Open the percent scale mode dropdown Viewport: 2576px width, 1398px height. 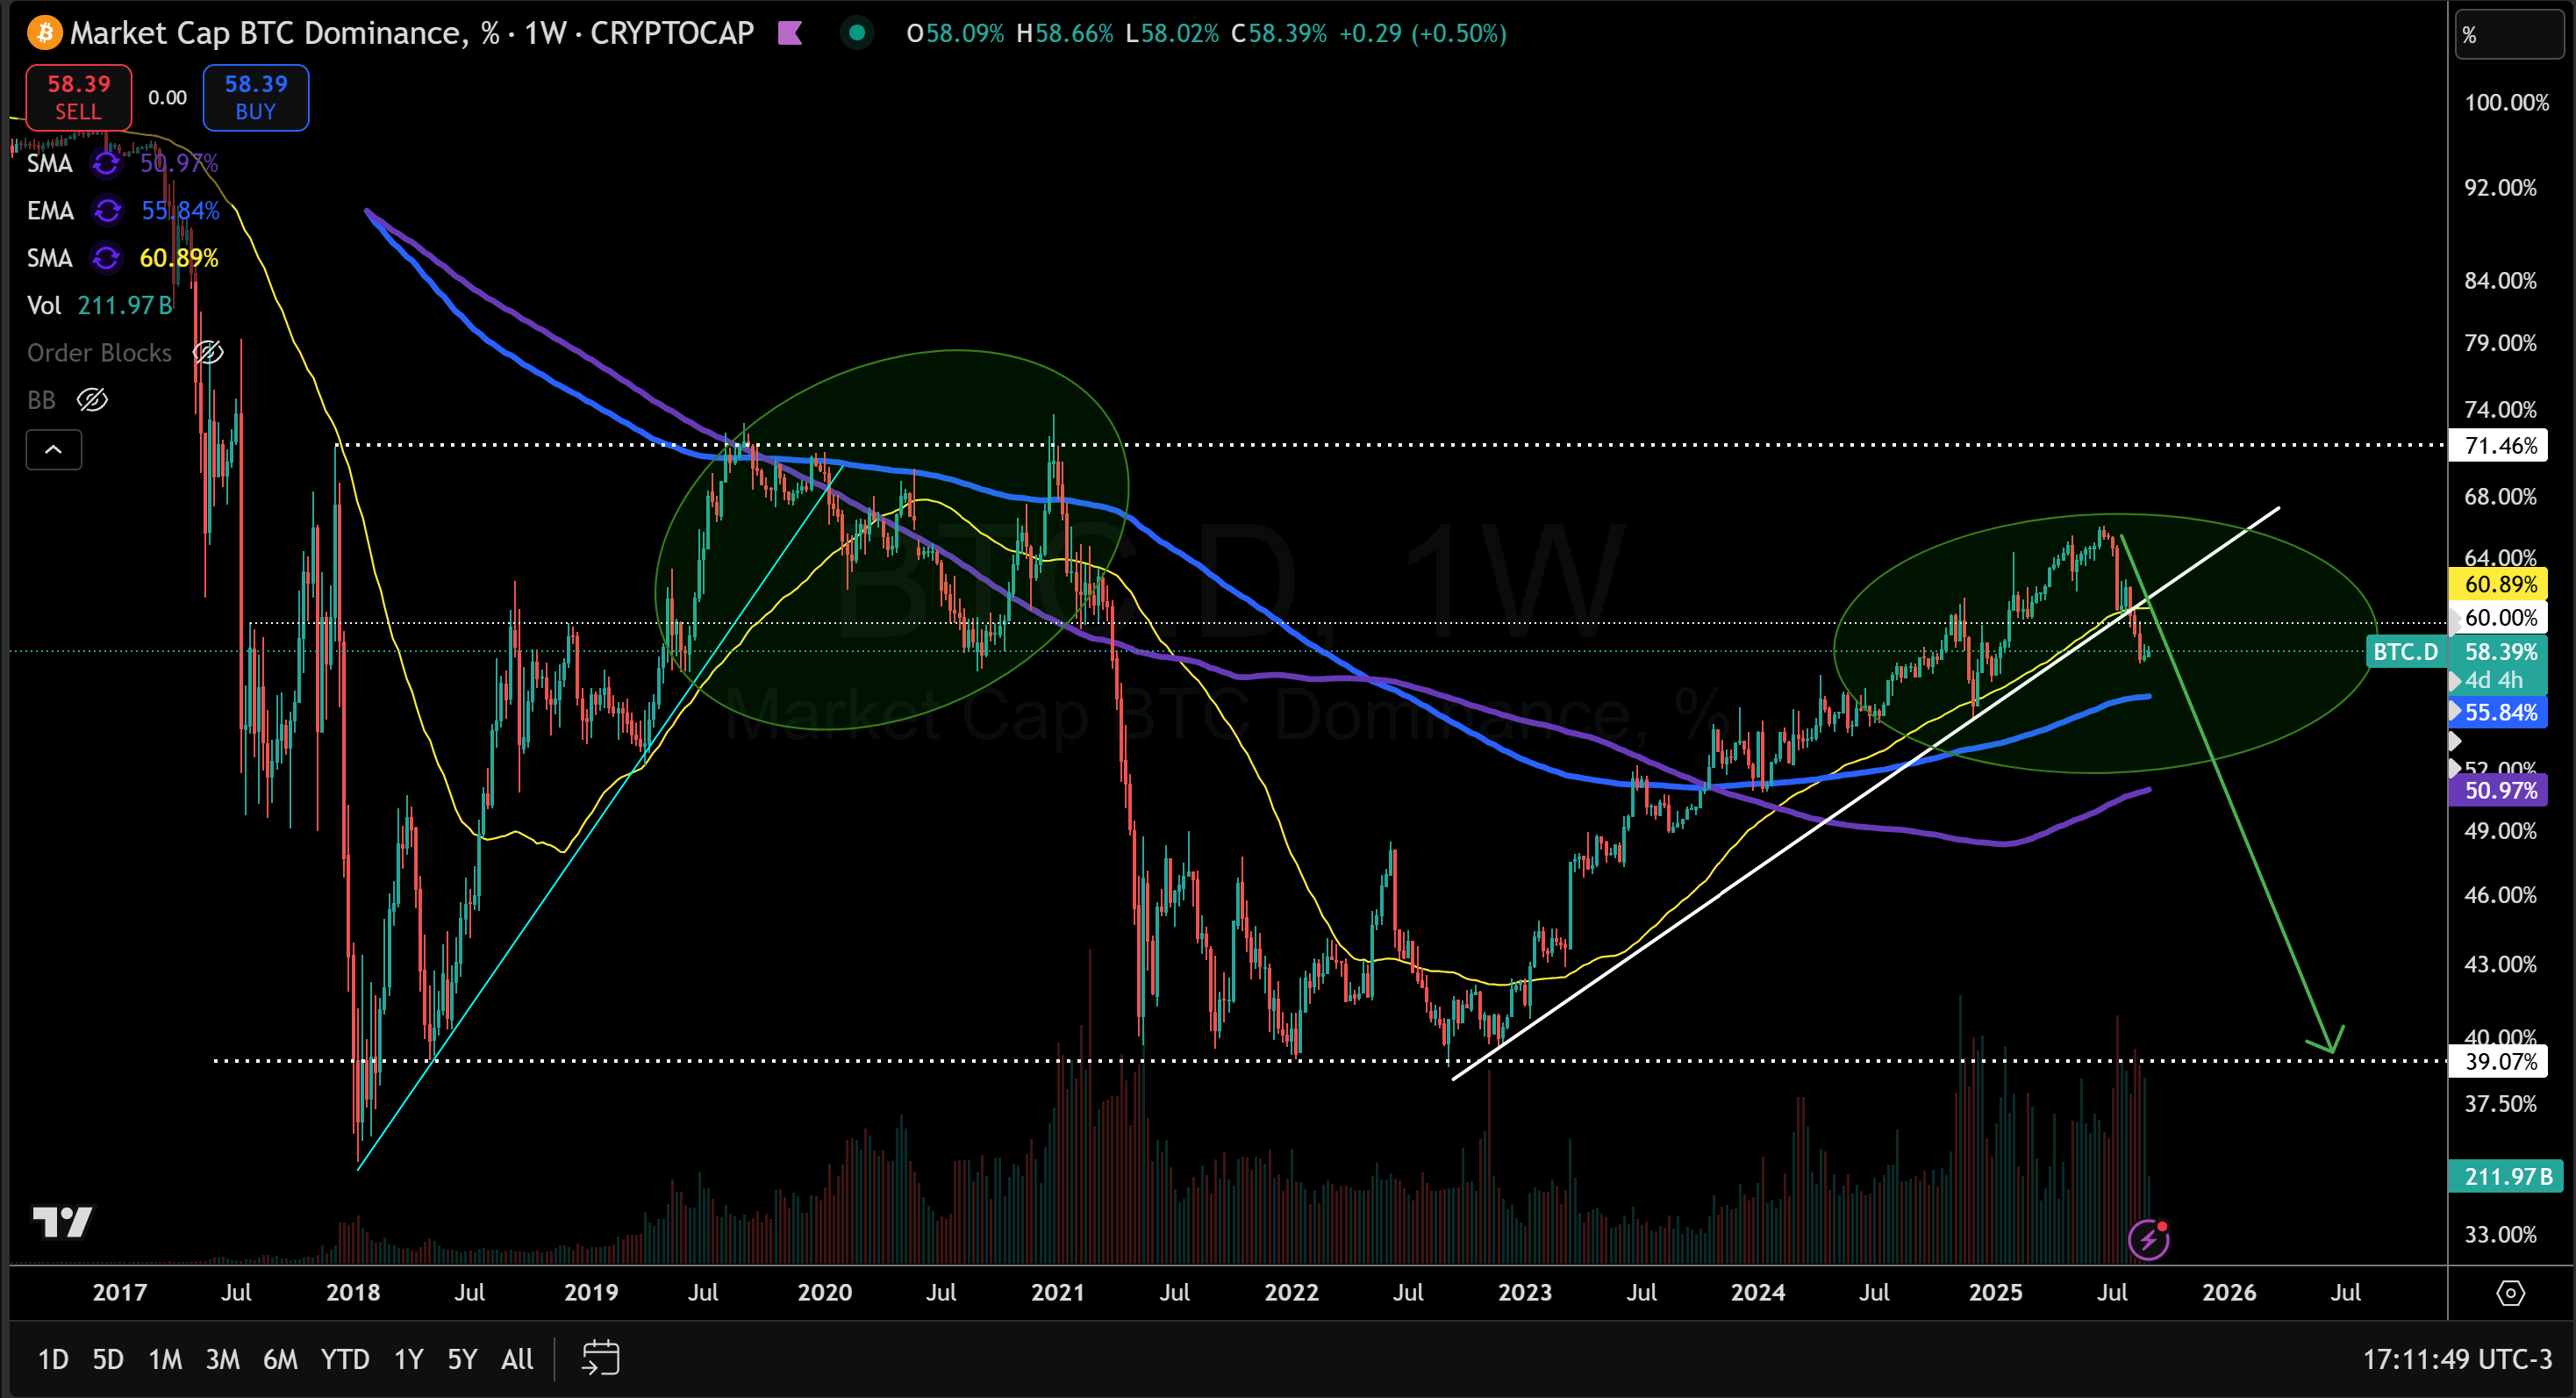click(x=2509, y=36)
